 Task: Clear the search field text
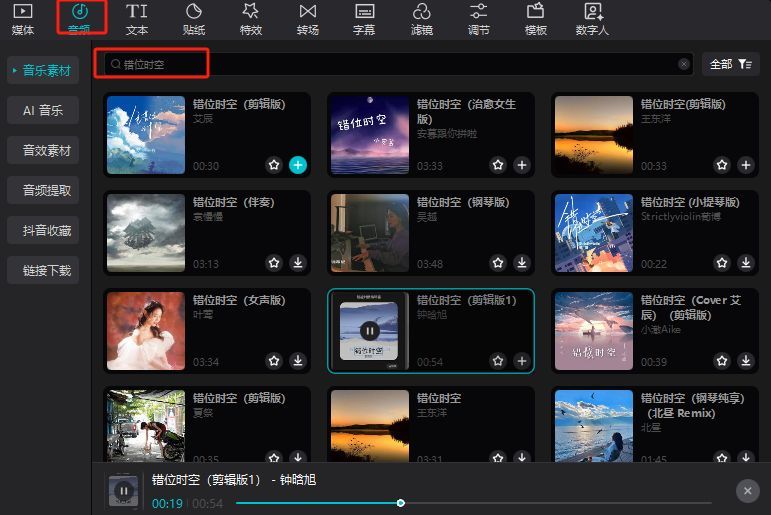(x=683, y=64)
